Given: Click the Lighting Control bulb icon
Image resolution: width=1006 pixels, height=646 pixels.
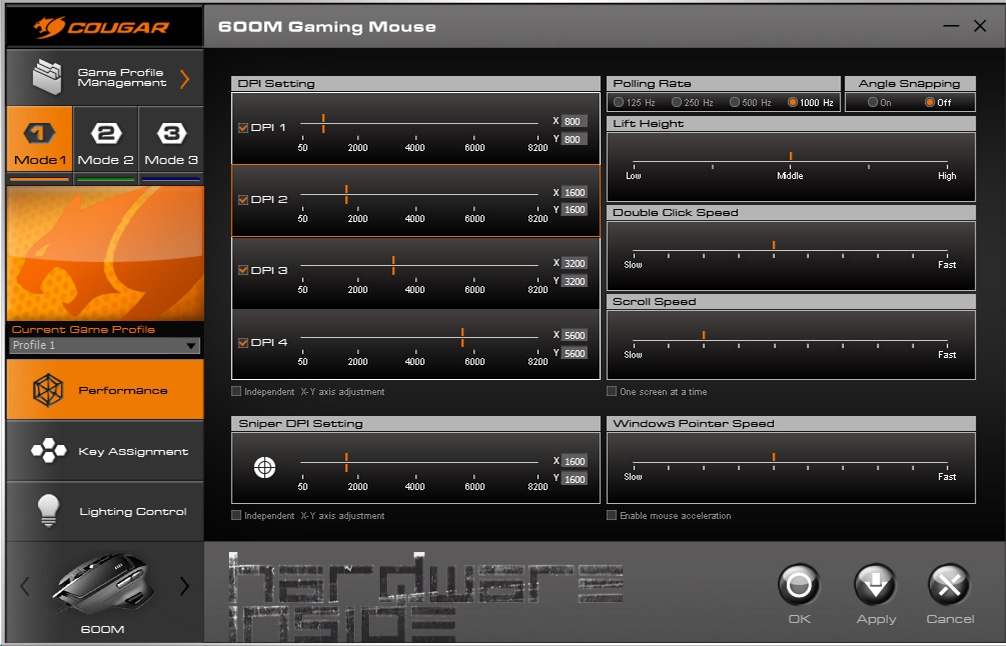Looking at the screenshot, I should 49,511.
